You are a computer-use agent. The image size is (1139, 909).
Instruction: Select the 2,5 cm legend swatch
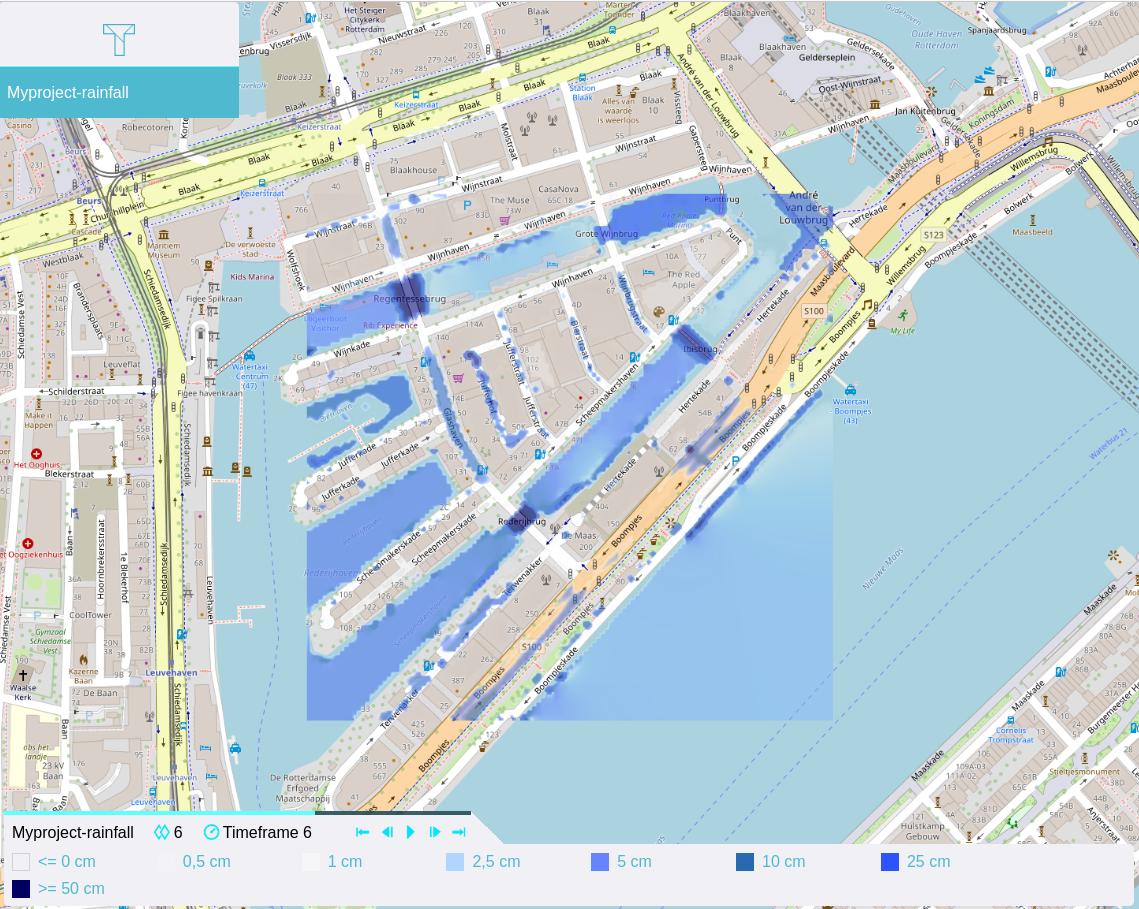point(455,862)
